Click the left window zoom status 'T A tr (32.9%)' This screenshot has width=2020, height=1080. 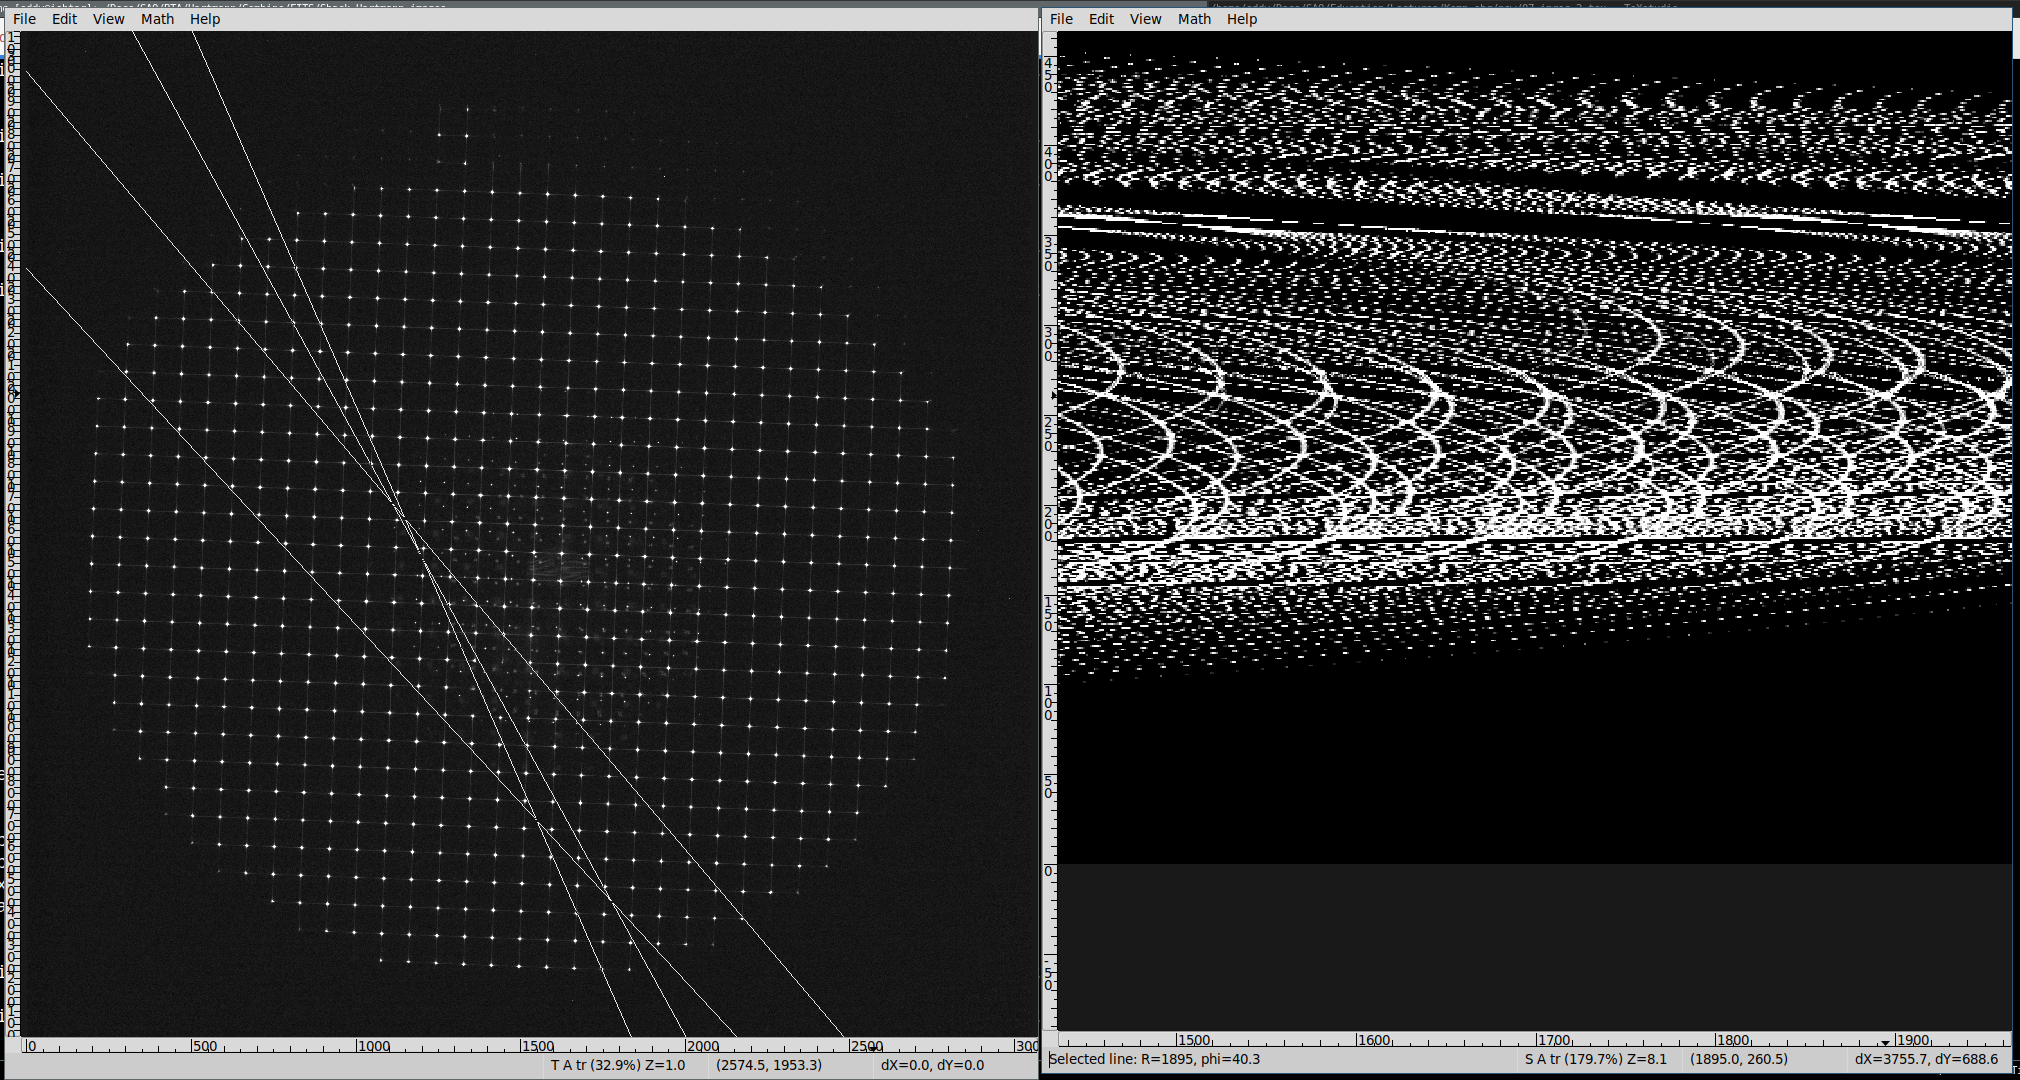pos(617,1065)
